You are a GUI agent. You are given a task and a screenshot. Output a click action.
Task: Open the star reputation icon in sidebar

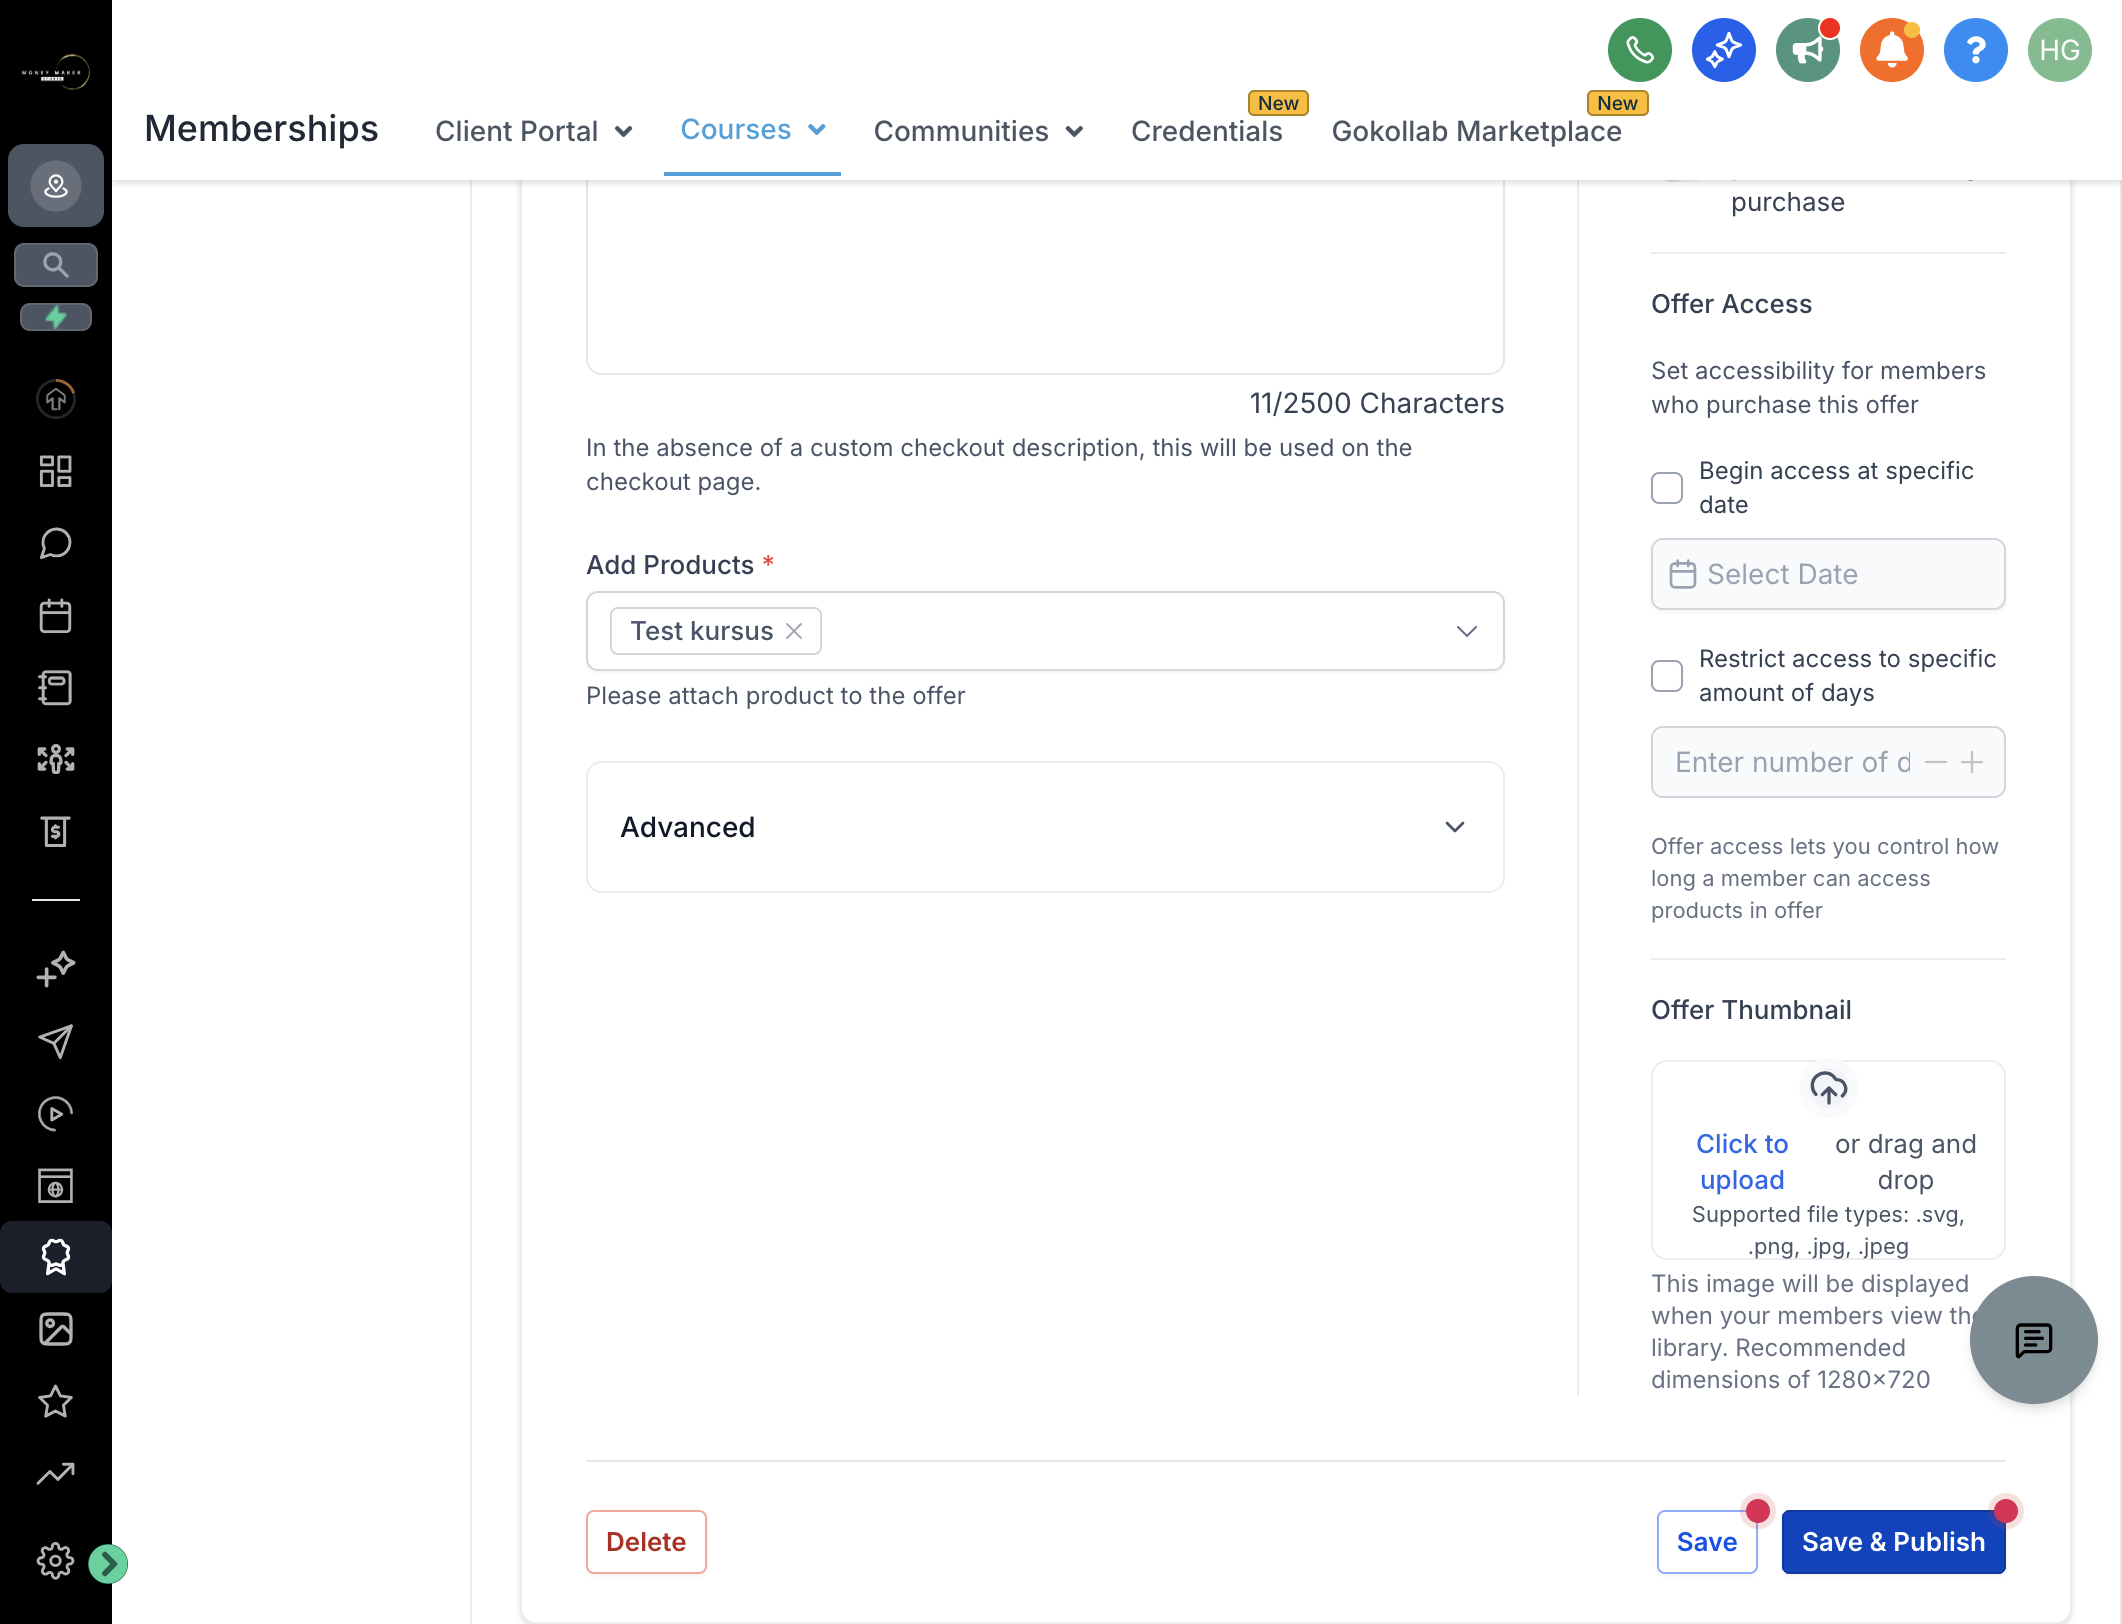(x=56, y=1401)
